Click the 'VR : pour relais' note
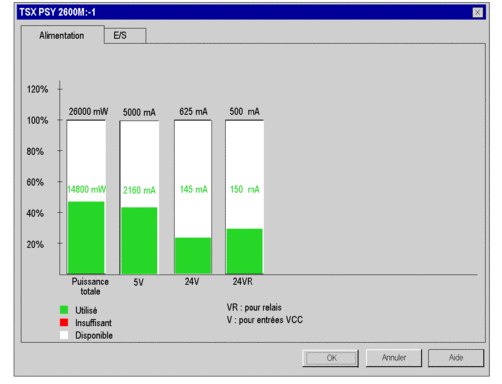 [x=254, y=307]
